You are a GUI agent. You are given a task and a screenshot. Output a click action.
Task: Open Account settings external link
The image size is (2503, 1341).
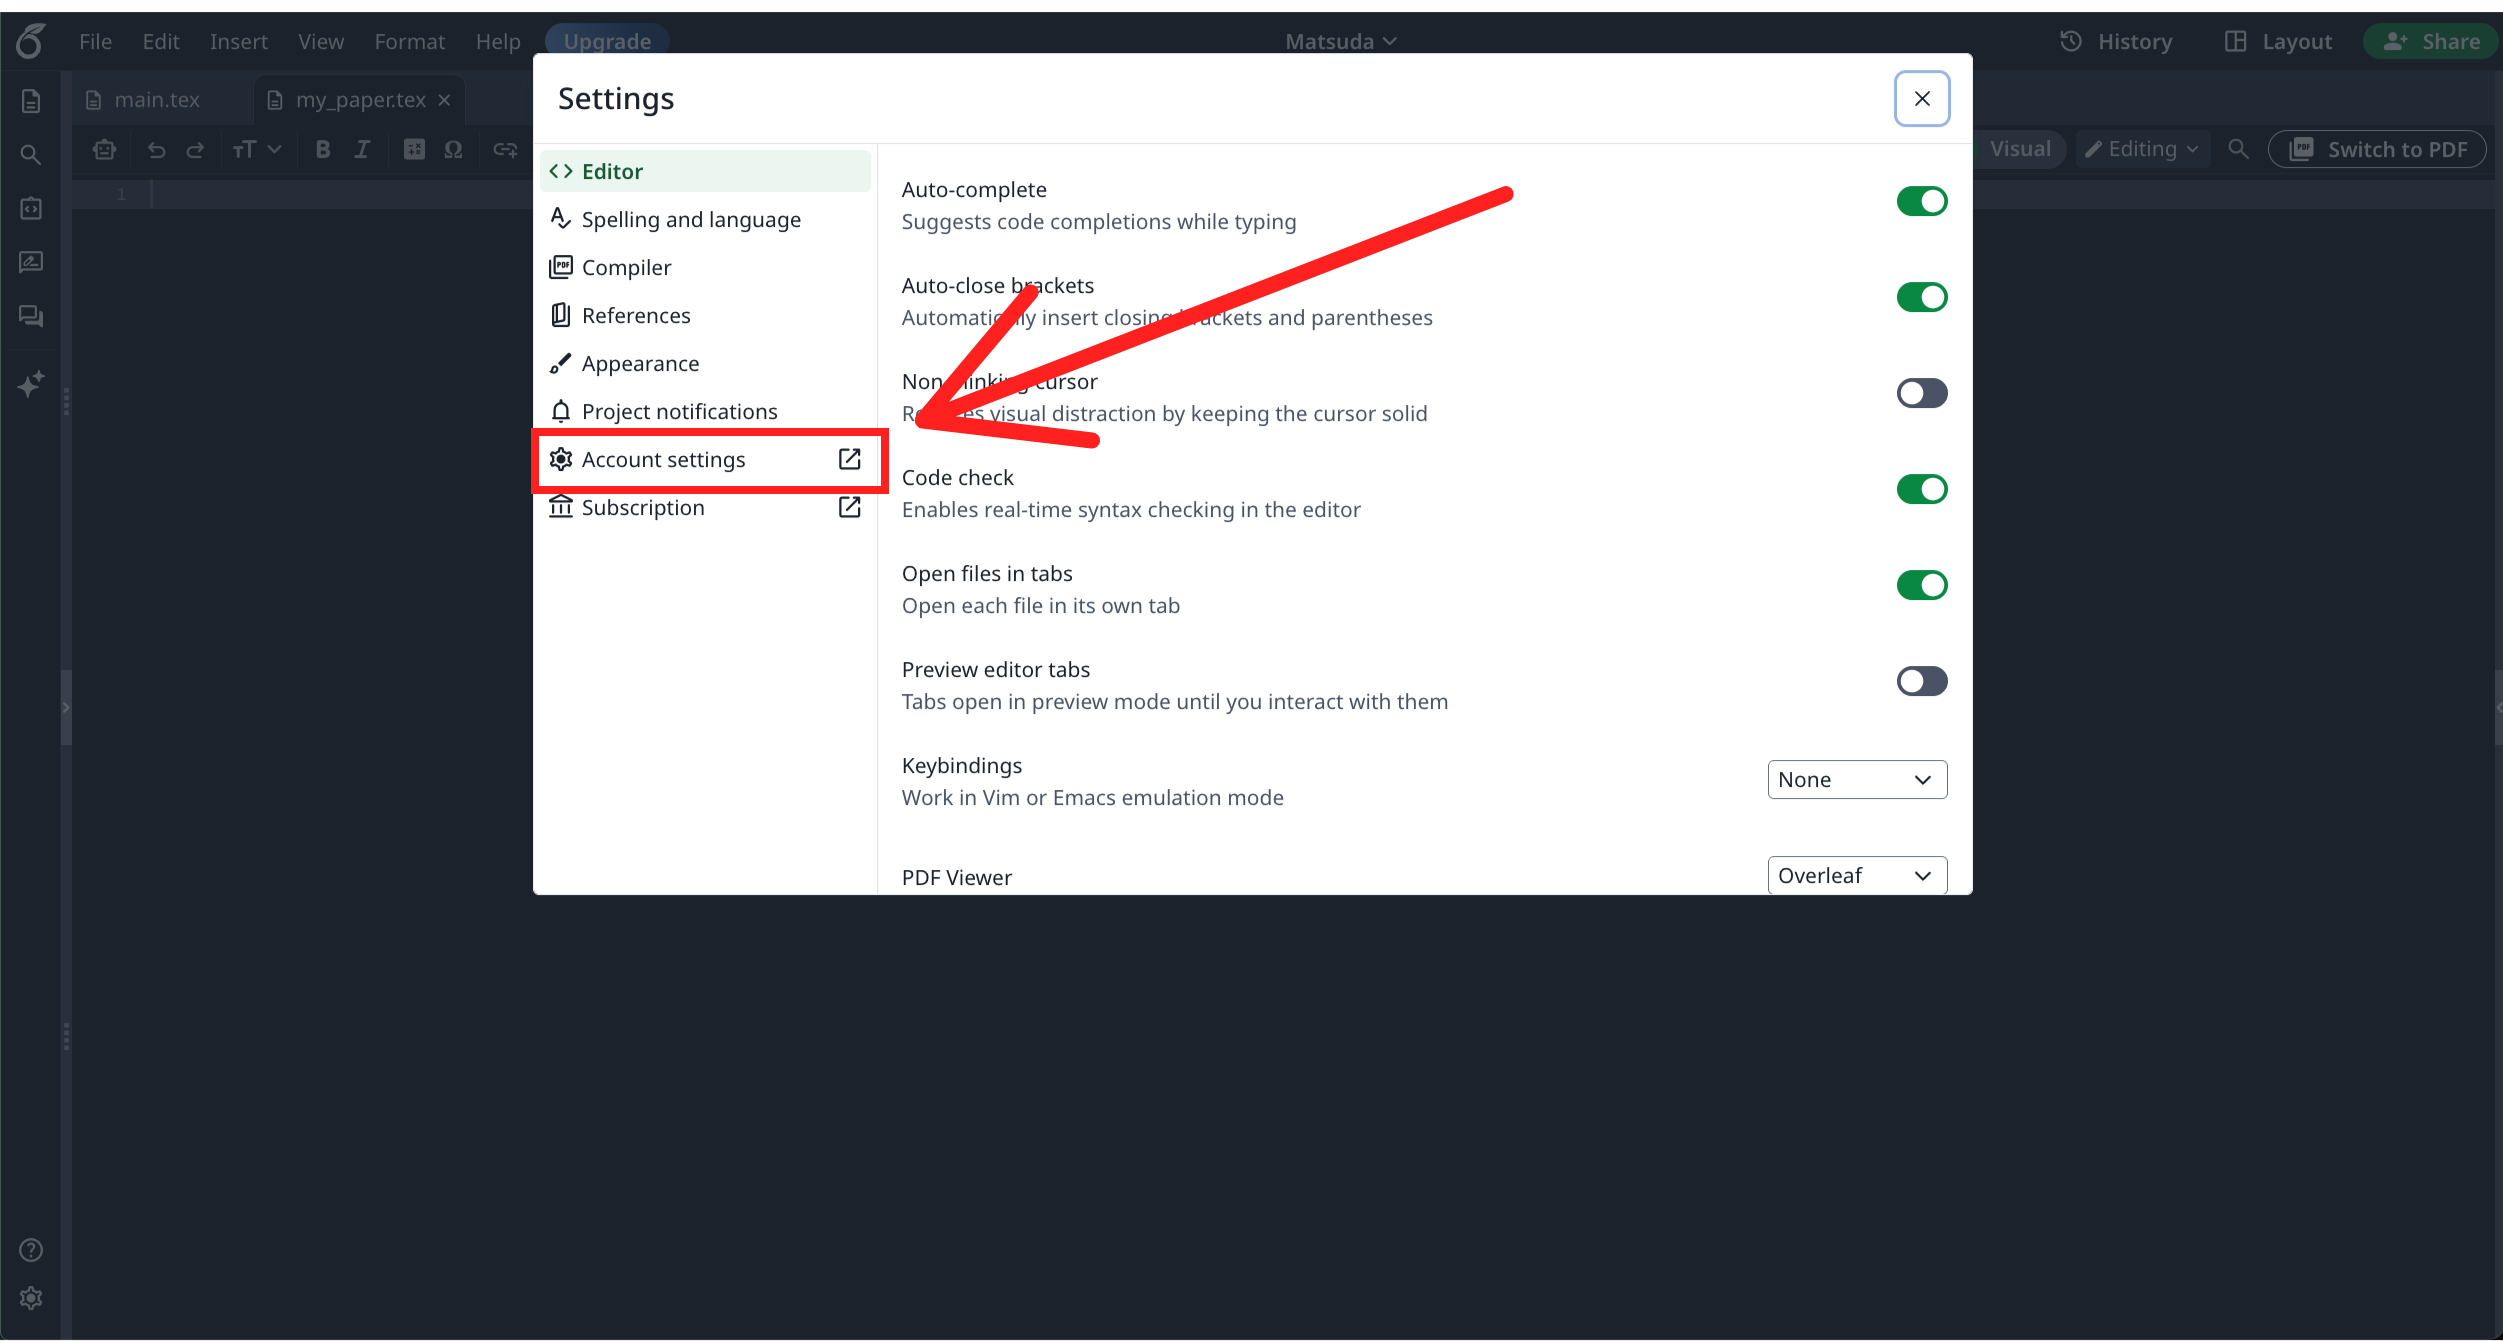pyautogui.click(x=705, y=459)
